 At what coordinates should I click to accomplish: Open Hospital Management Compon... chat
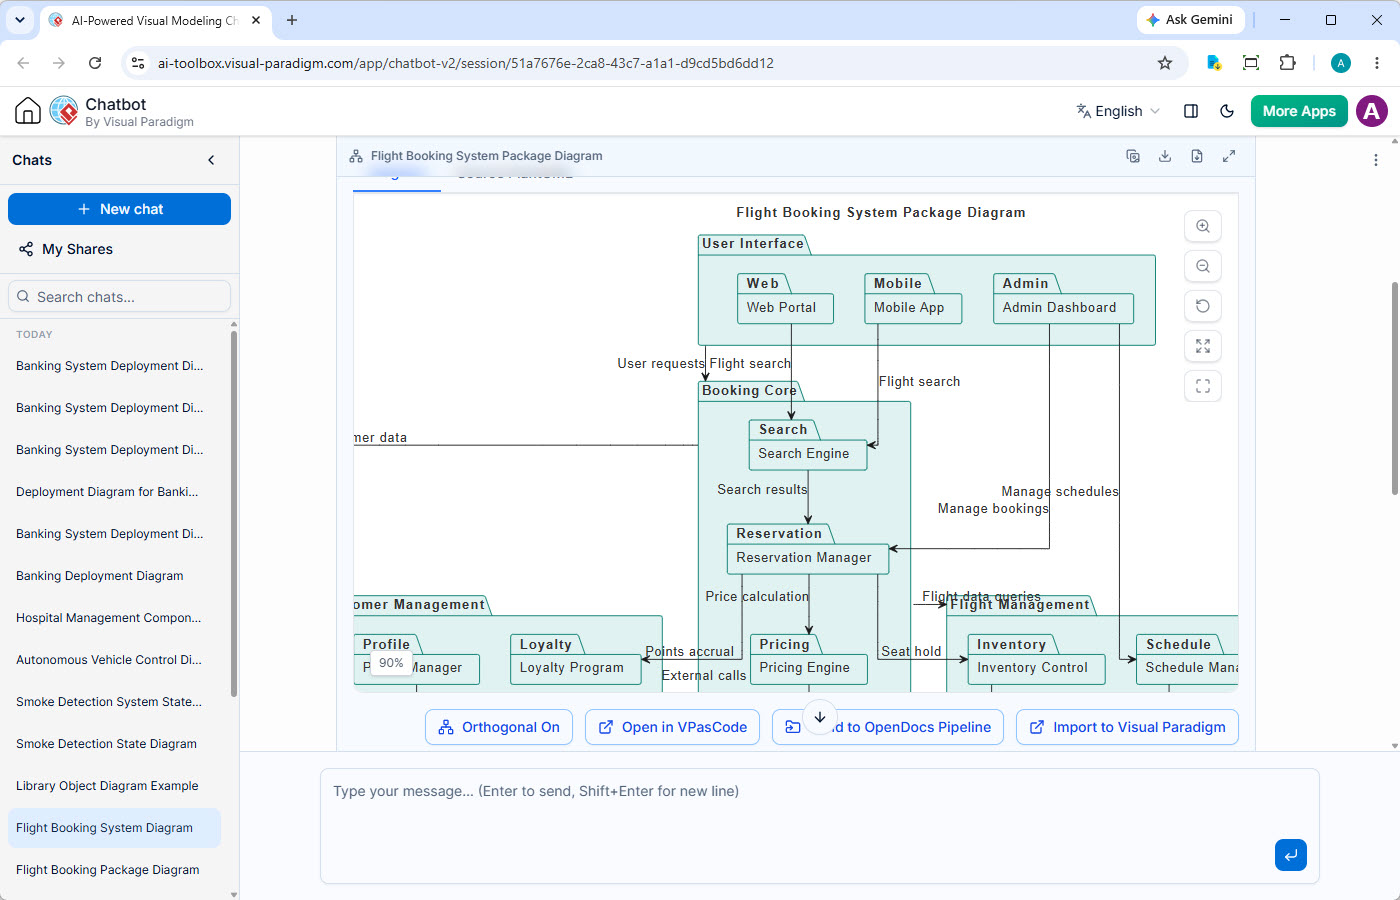[x=114, y=618]
